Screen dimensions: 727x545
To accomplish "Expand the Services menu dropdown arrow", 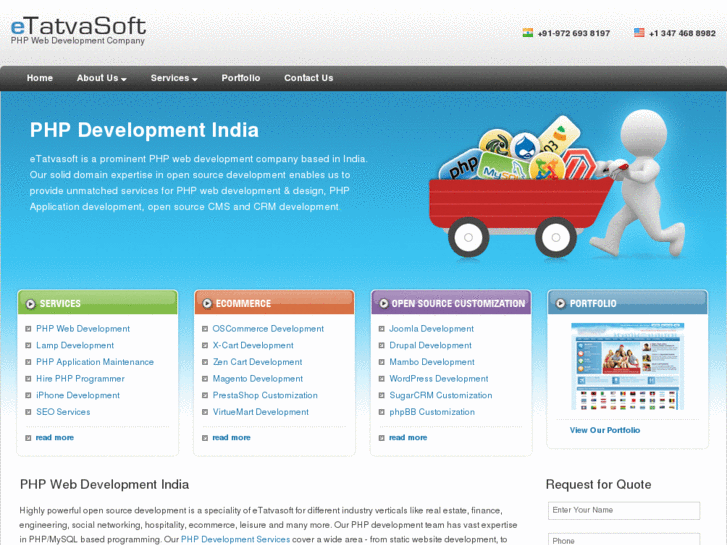I will click(x=195, y=80).
